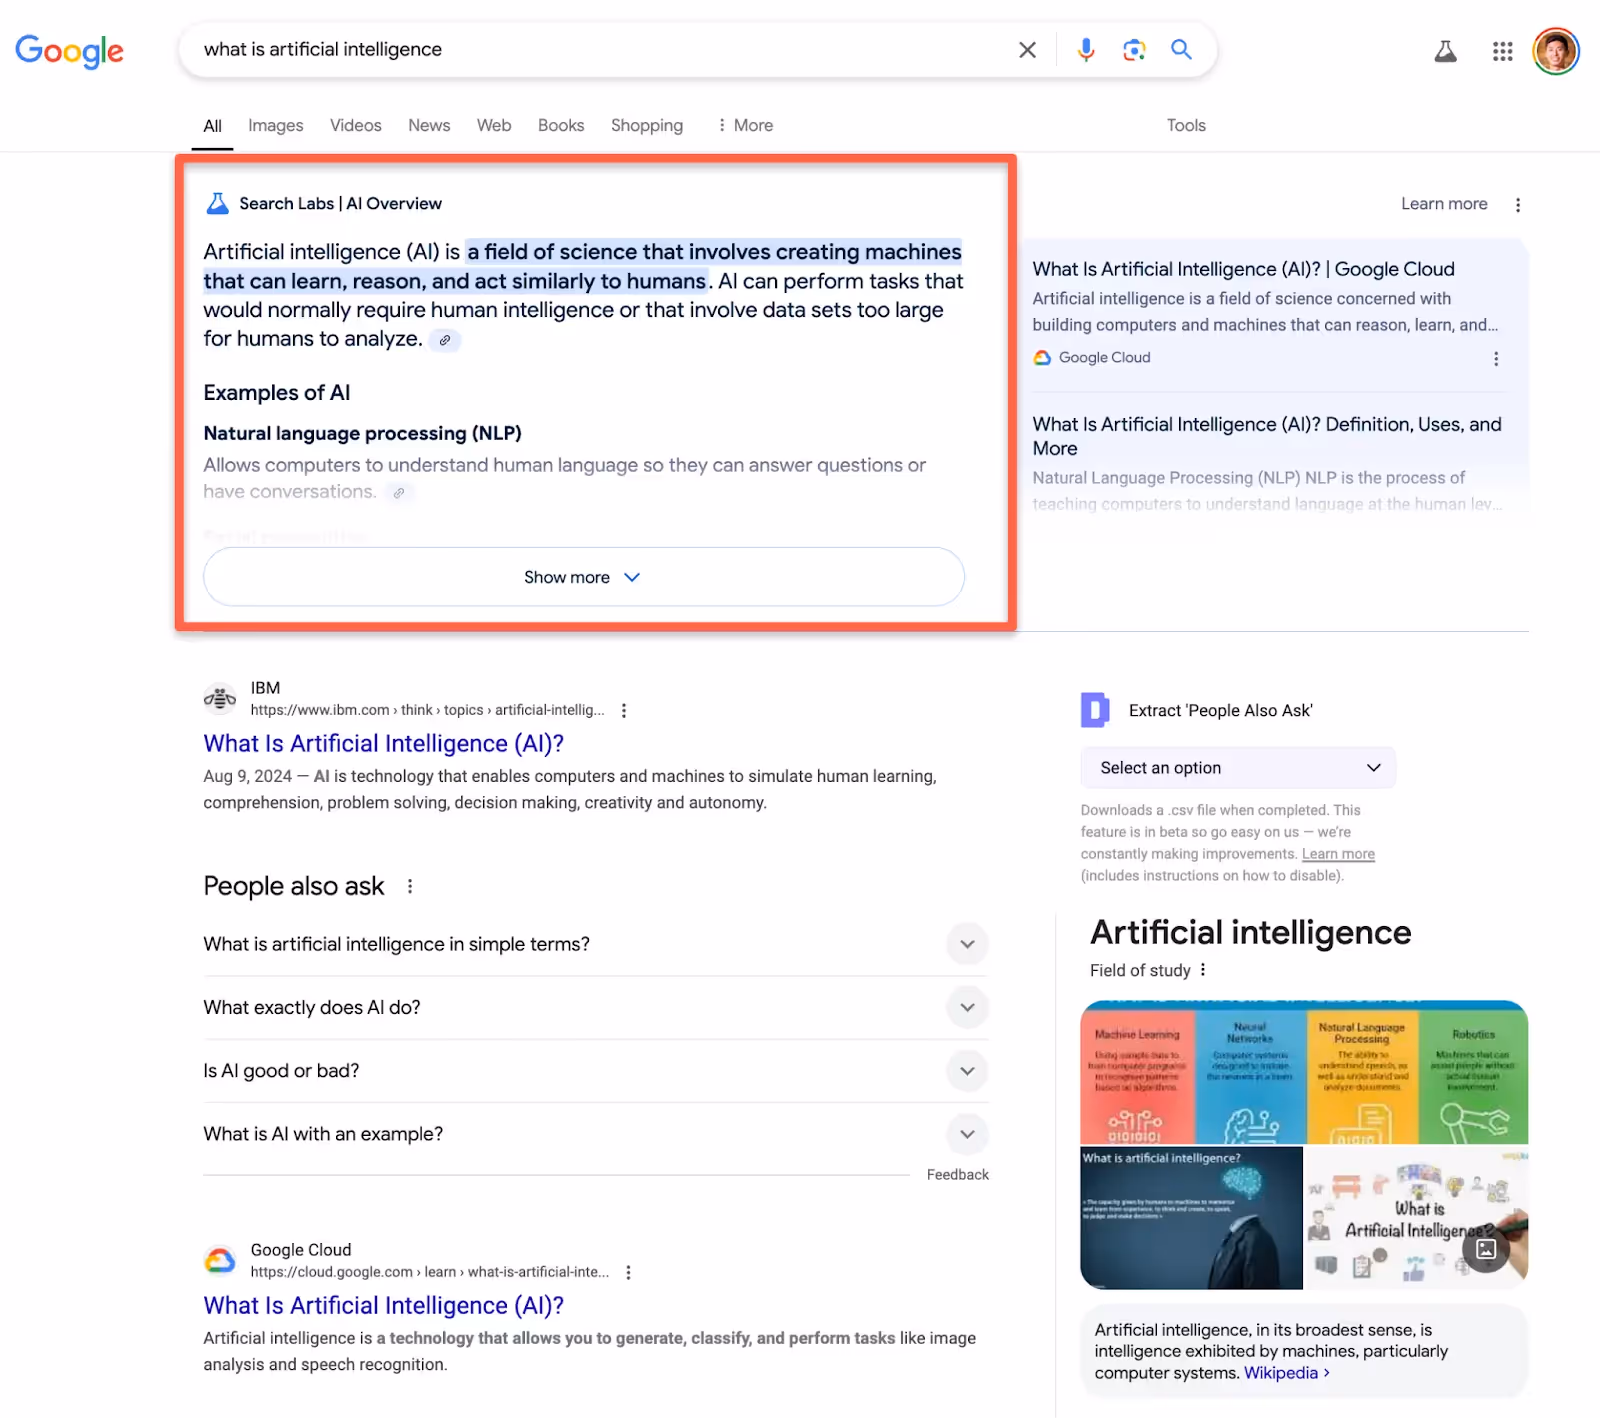Expand 'What exactly does AI do?' question
The image size is (1600, 1418).
pyautogui.click(x=596, y=1007)
